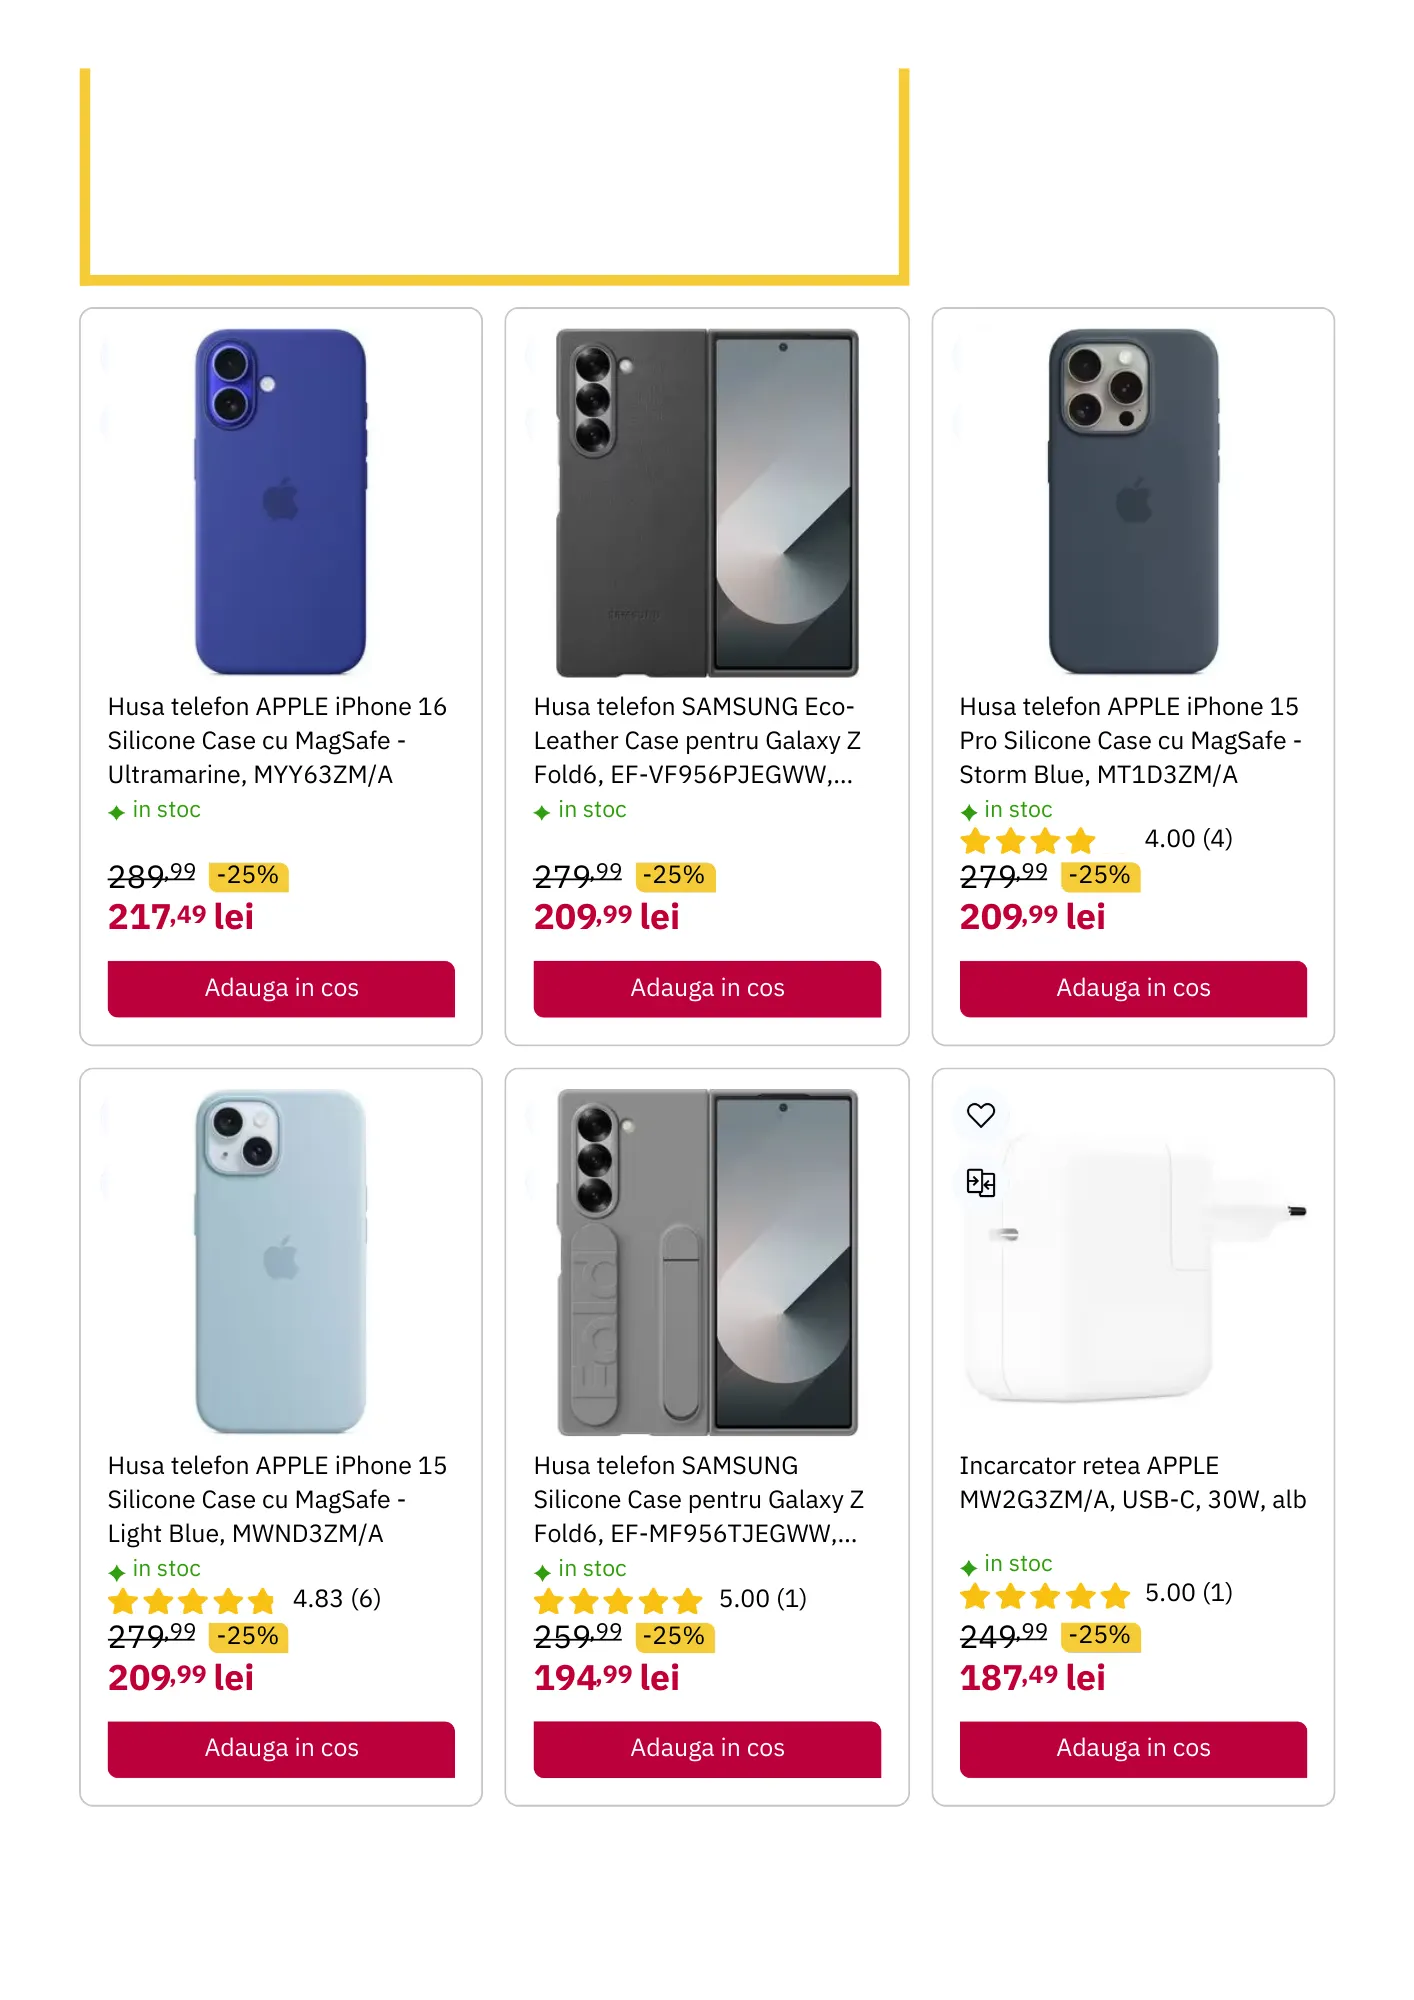Add iPhone 15 Pro Storm Blue case to cart
The width and height of the screenshot is (1414, 2000).
(x=1133, y=988)
